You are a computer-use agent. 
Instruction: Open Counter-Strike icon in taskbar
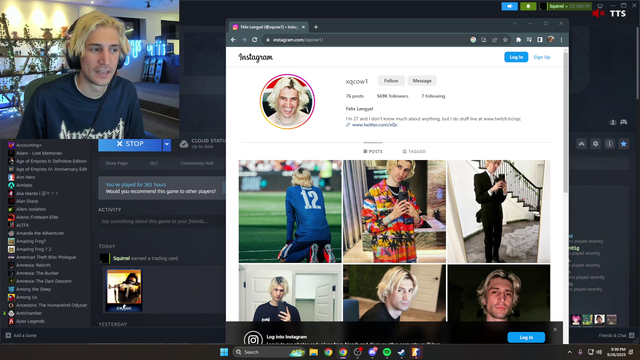pos(416,352)
